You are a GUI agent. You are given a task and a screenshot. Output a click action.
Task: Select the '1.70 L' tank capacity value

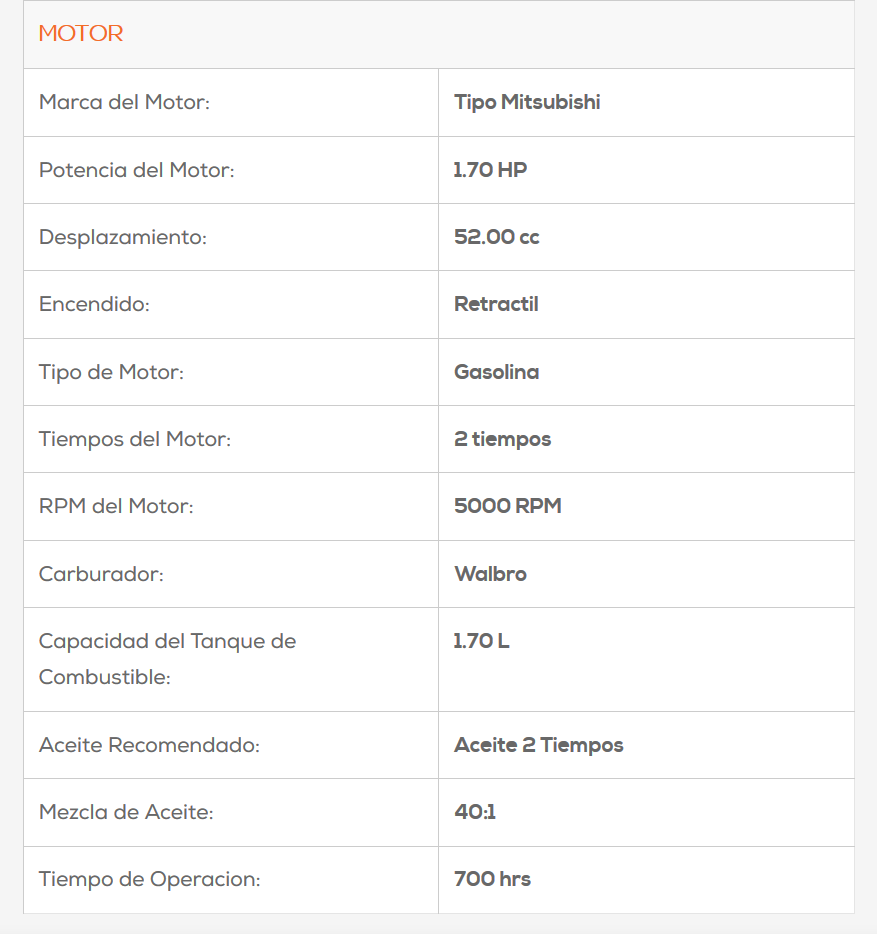point(481,641)
